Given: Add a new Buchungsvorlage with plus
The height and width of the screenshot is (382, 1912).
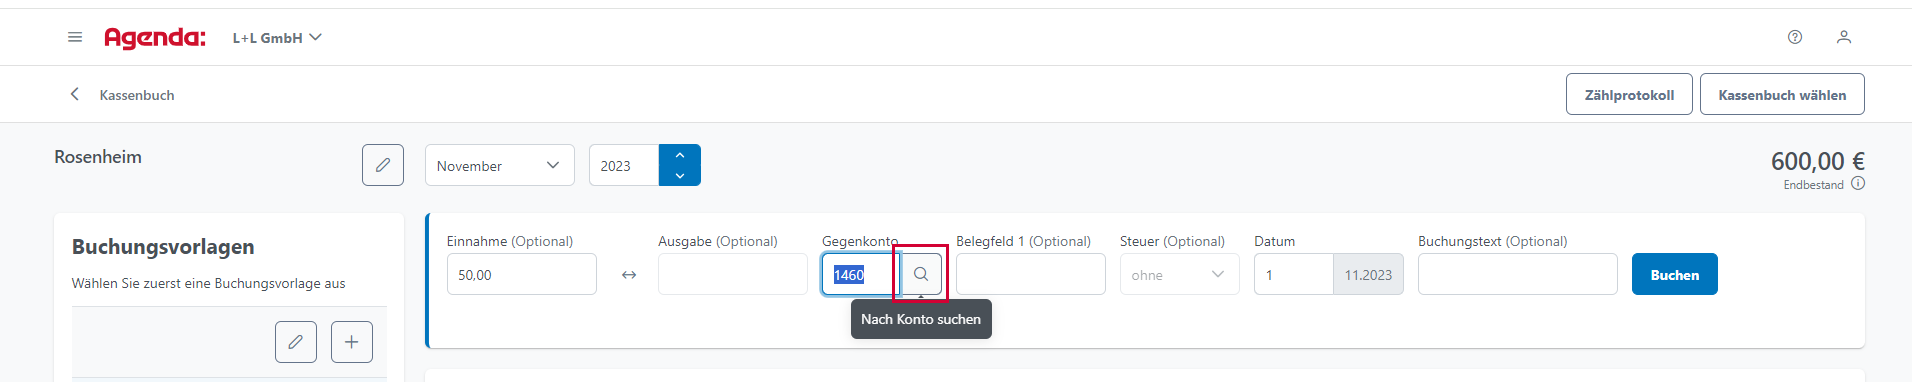Looking at the screenshot, I should pos(352,342).
